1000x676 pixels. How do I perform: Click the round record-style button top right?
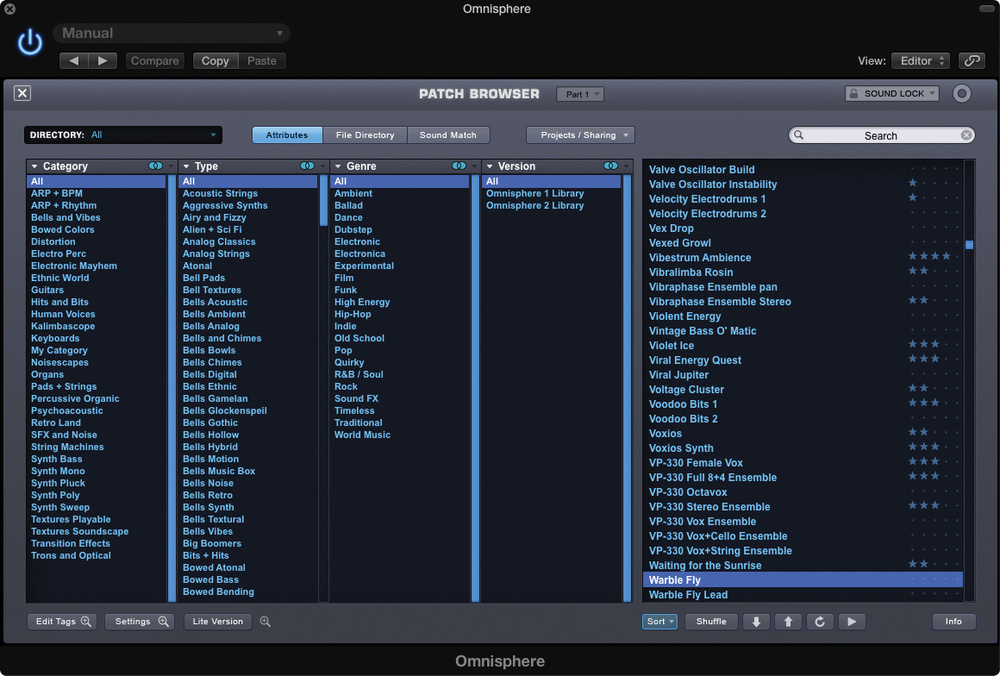[x=962, y=94]
